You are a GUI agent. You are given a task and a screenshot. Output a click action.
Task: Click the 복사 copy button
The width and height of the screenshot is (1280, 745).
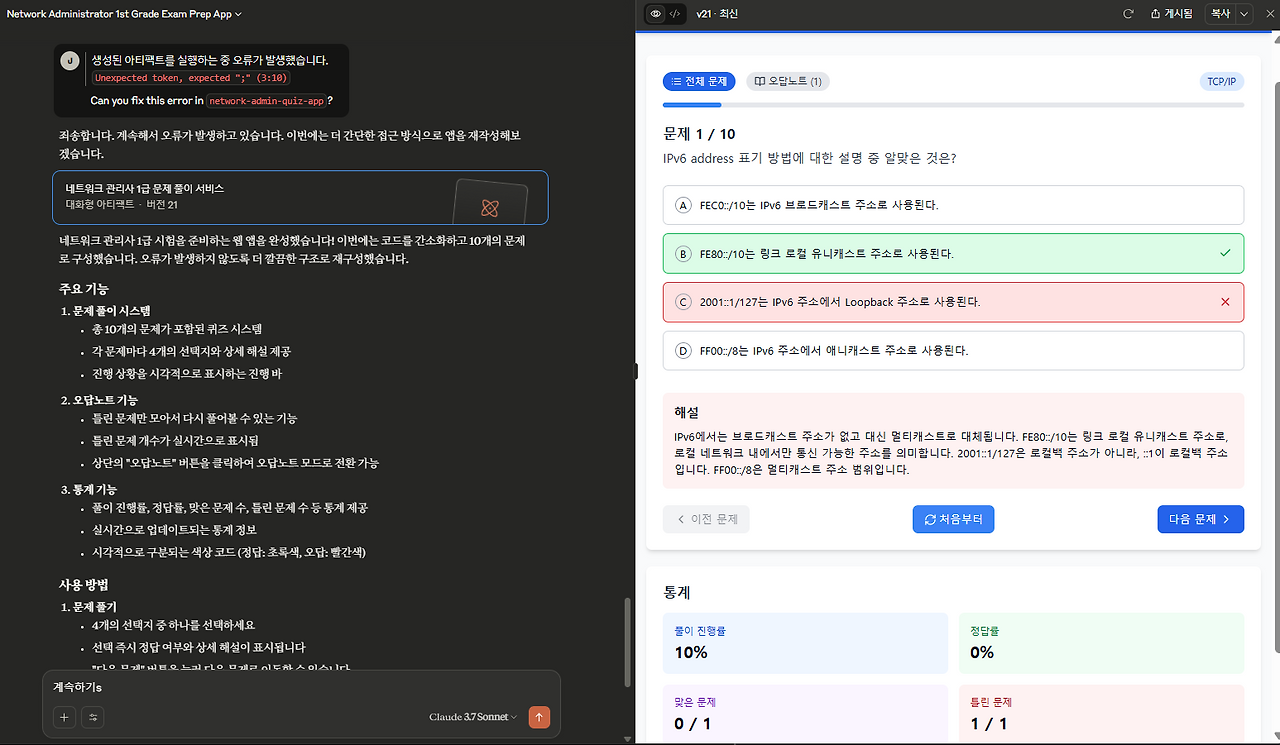[1220, 14]
